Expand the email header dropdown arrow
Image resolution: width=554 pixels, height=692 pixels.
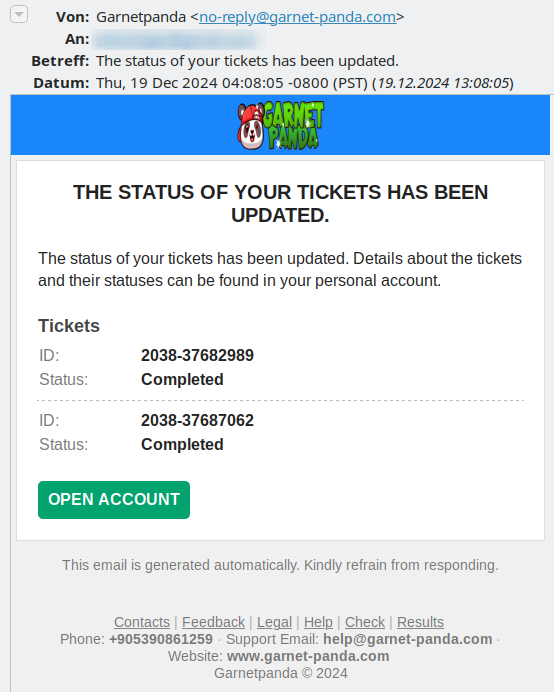19,15
